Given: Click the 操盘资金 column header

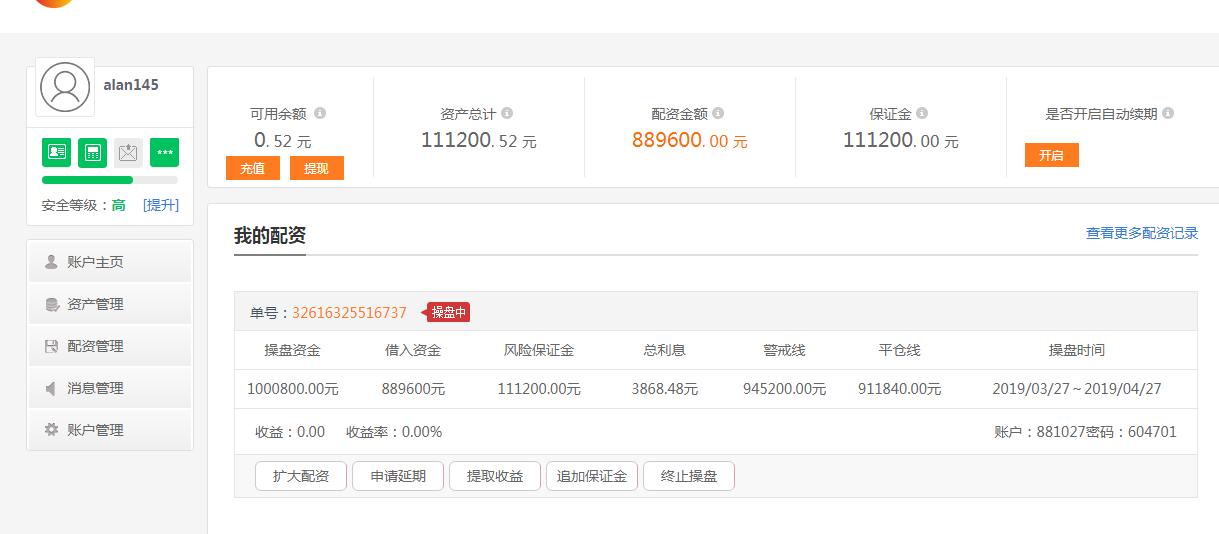Looking at the screenshot, I should (293, 350).
